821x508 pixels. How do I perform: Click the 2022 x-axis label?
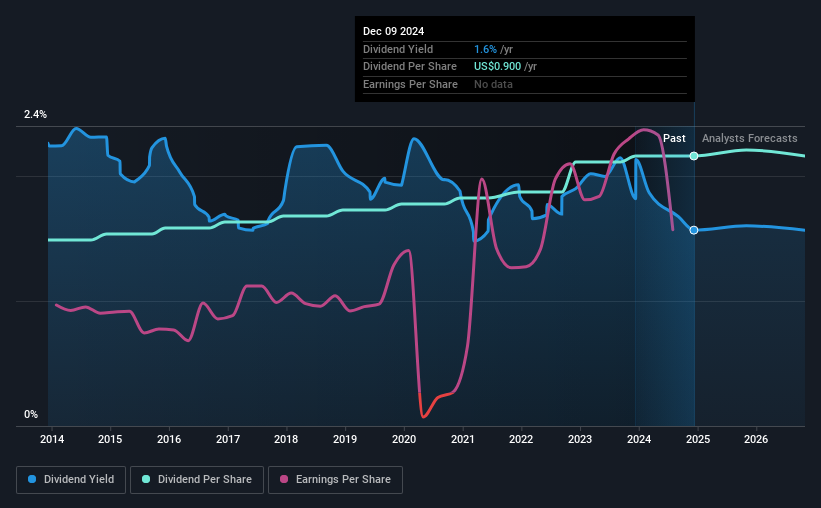(x=521, y=439)
